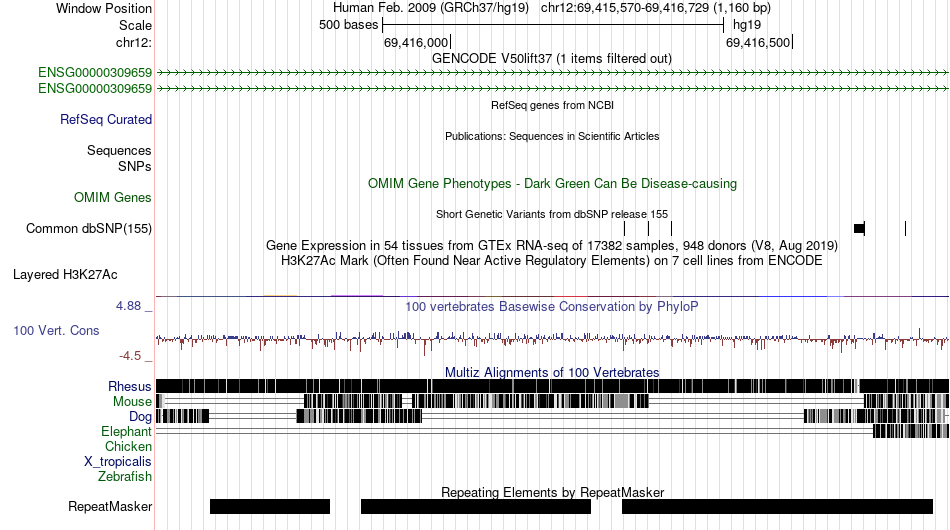Click the Sequences track label

119,150
